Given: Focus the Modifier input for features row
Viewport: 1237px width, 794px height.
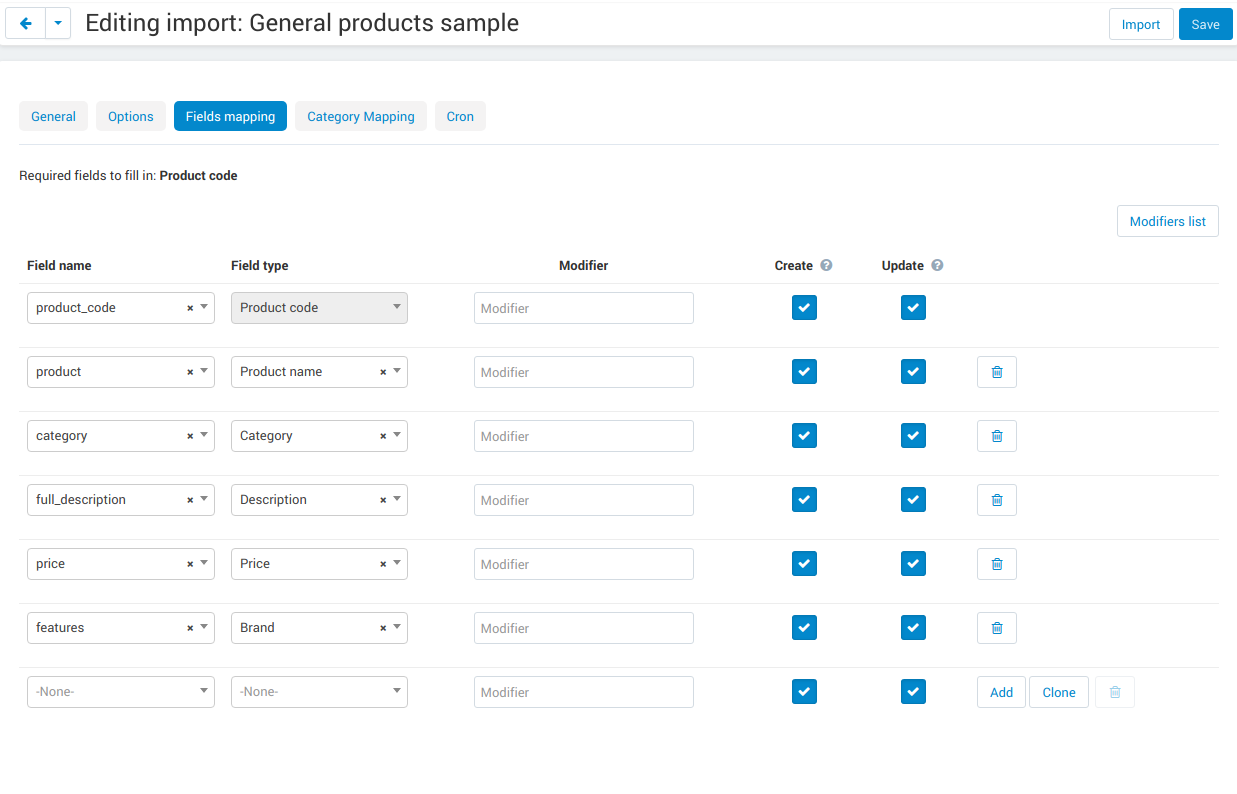Looking at the screenshot, I should 584,628.
